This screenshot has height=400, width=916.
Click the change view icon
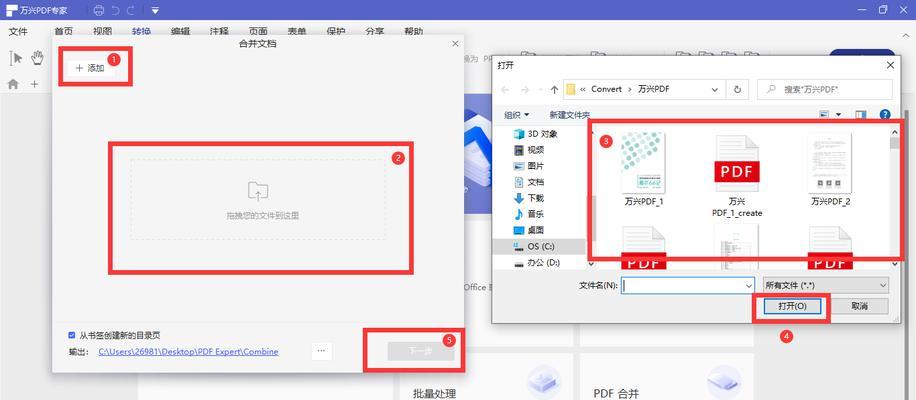click(824, 115)
